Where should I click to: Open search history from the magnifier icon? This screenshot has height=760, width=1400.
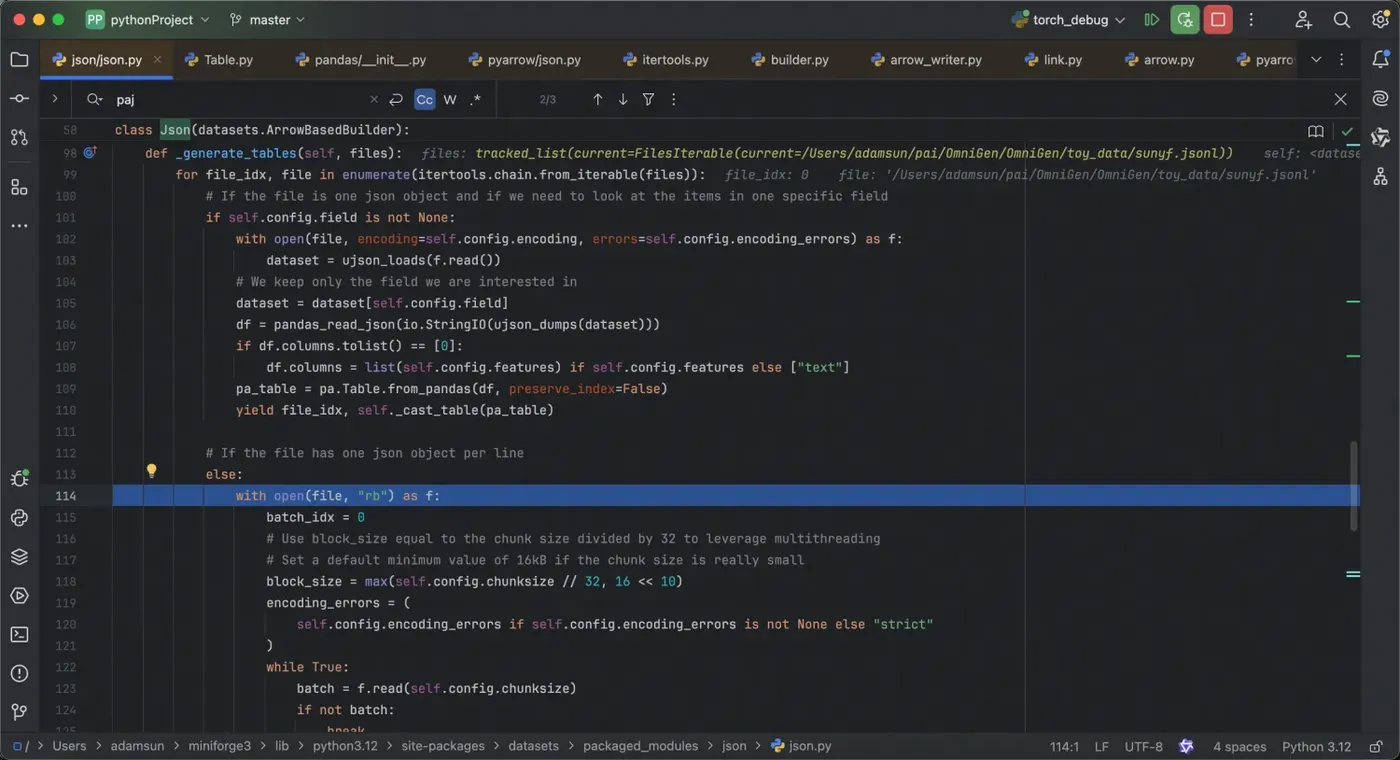[x=95, y=99]
